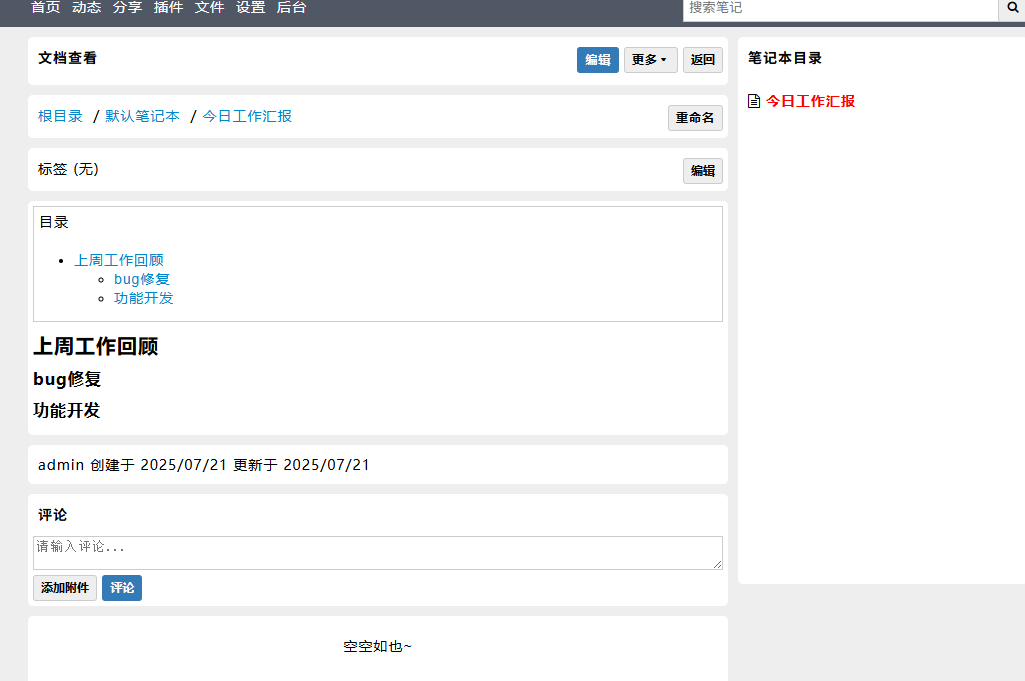
Task: Open the 插件 menu item
Action: point(168,8)
